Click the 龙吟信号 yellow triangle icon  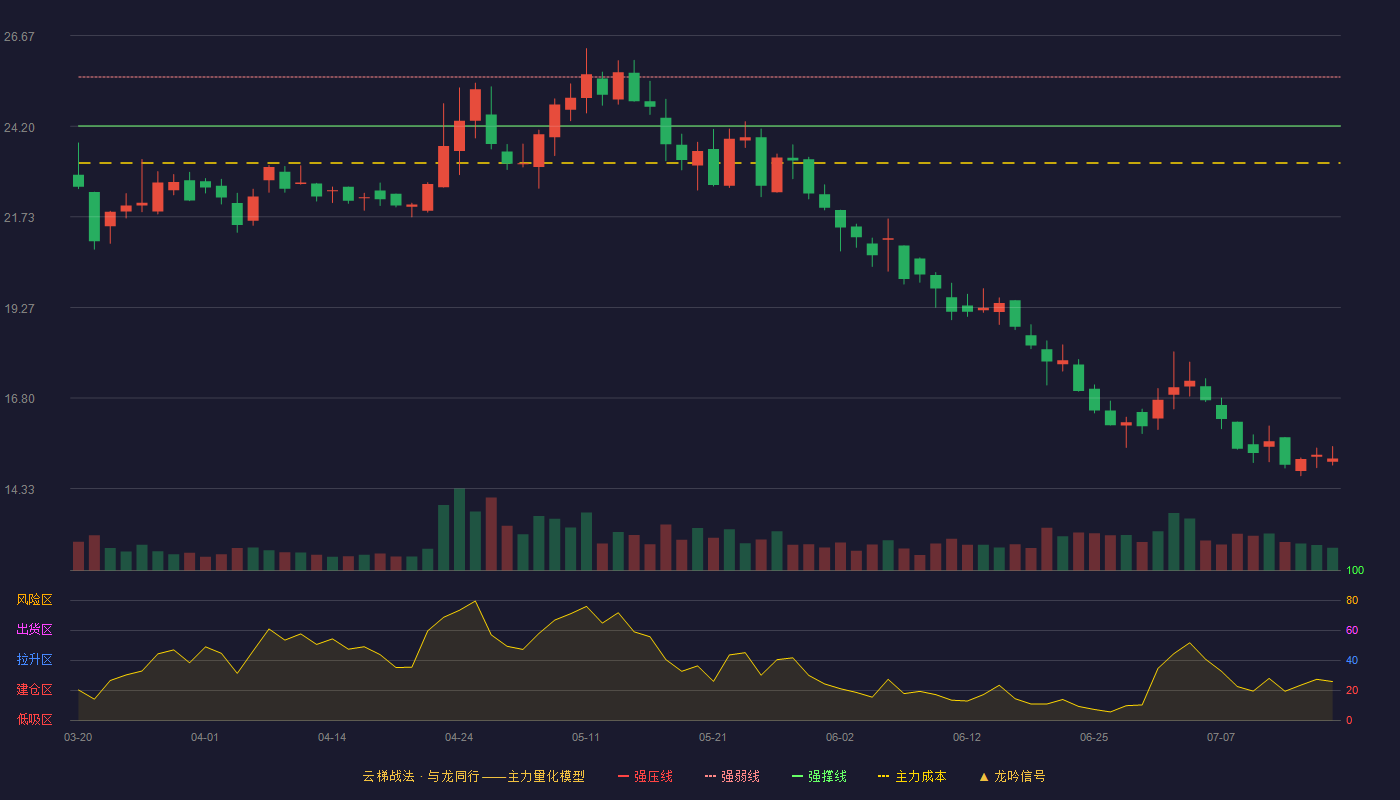pyautogui.click(x=984, y=776)
